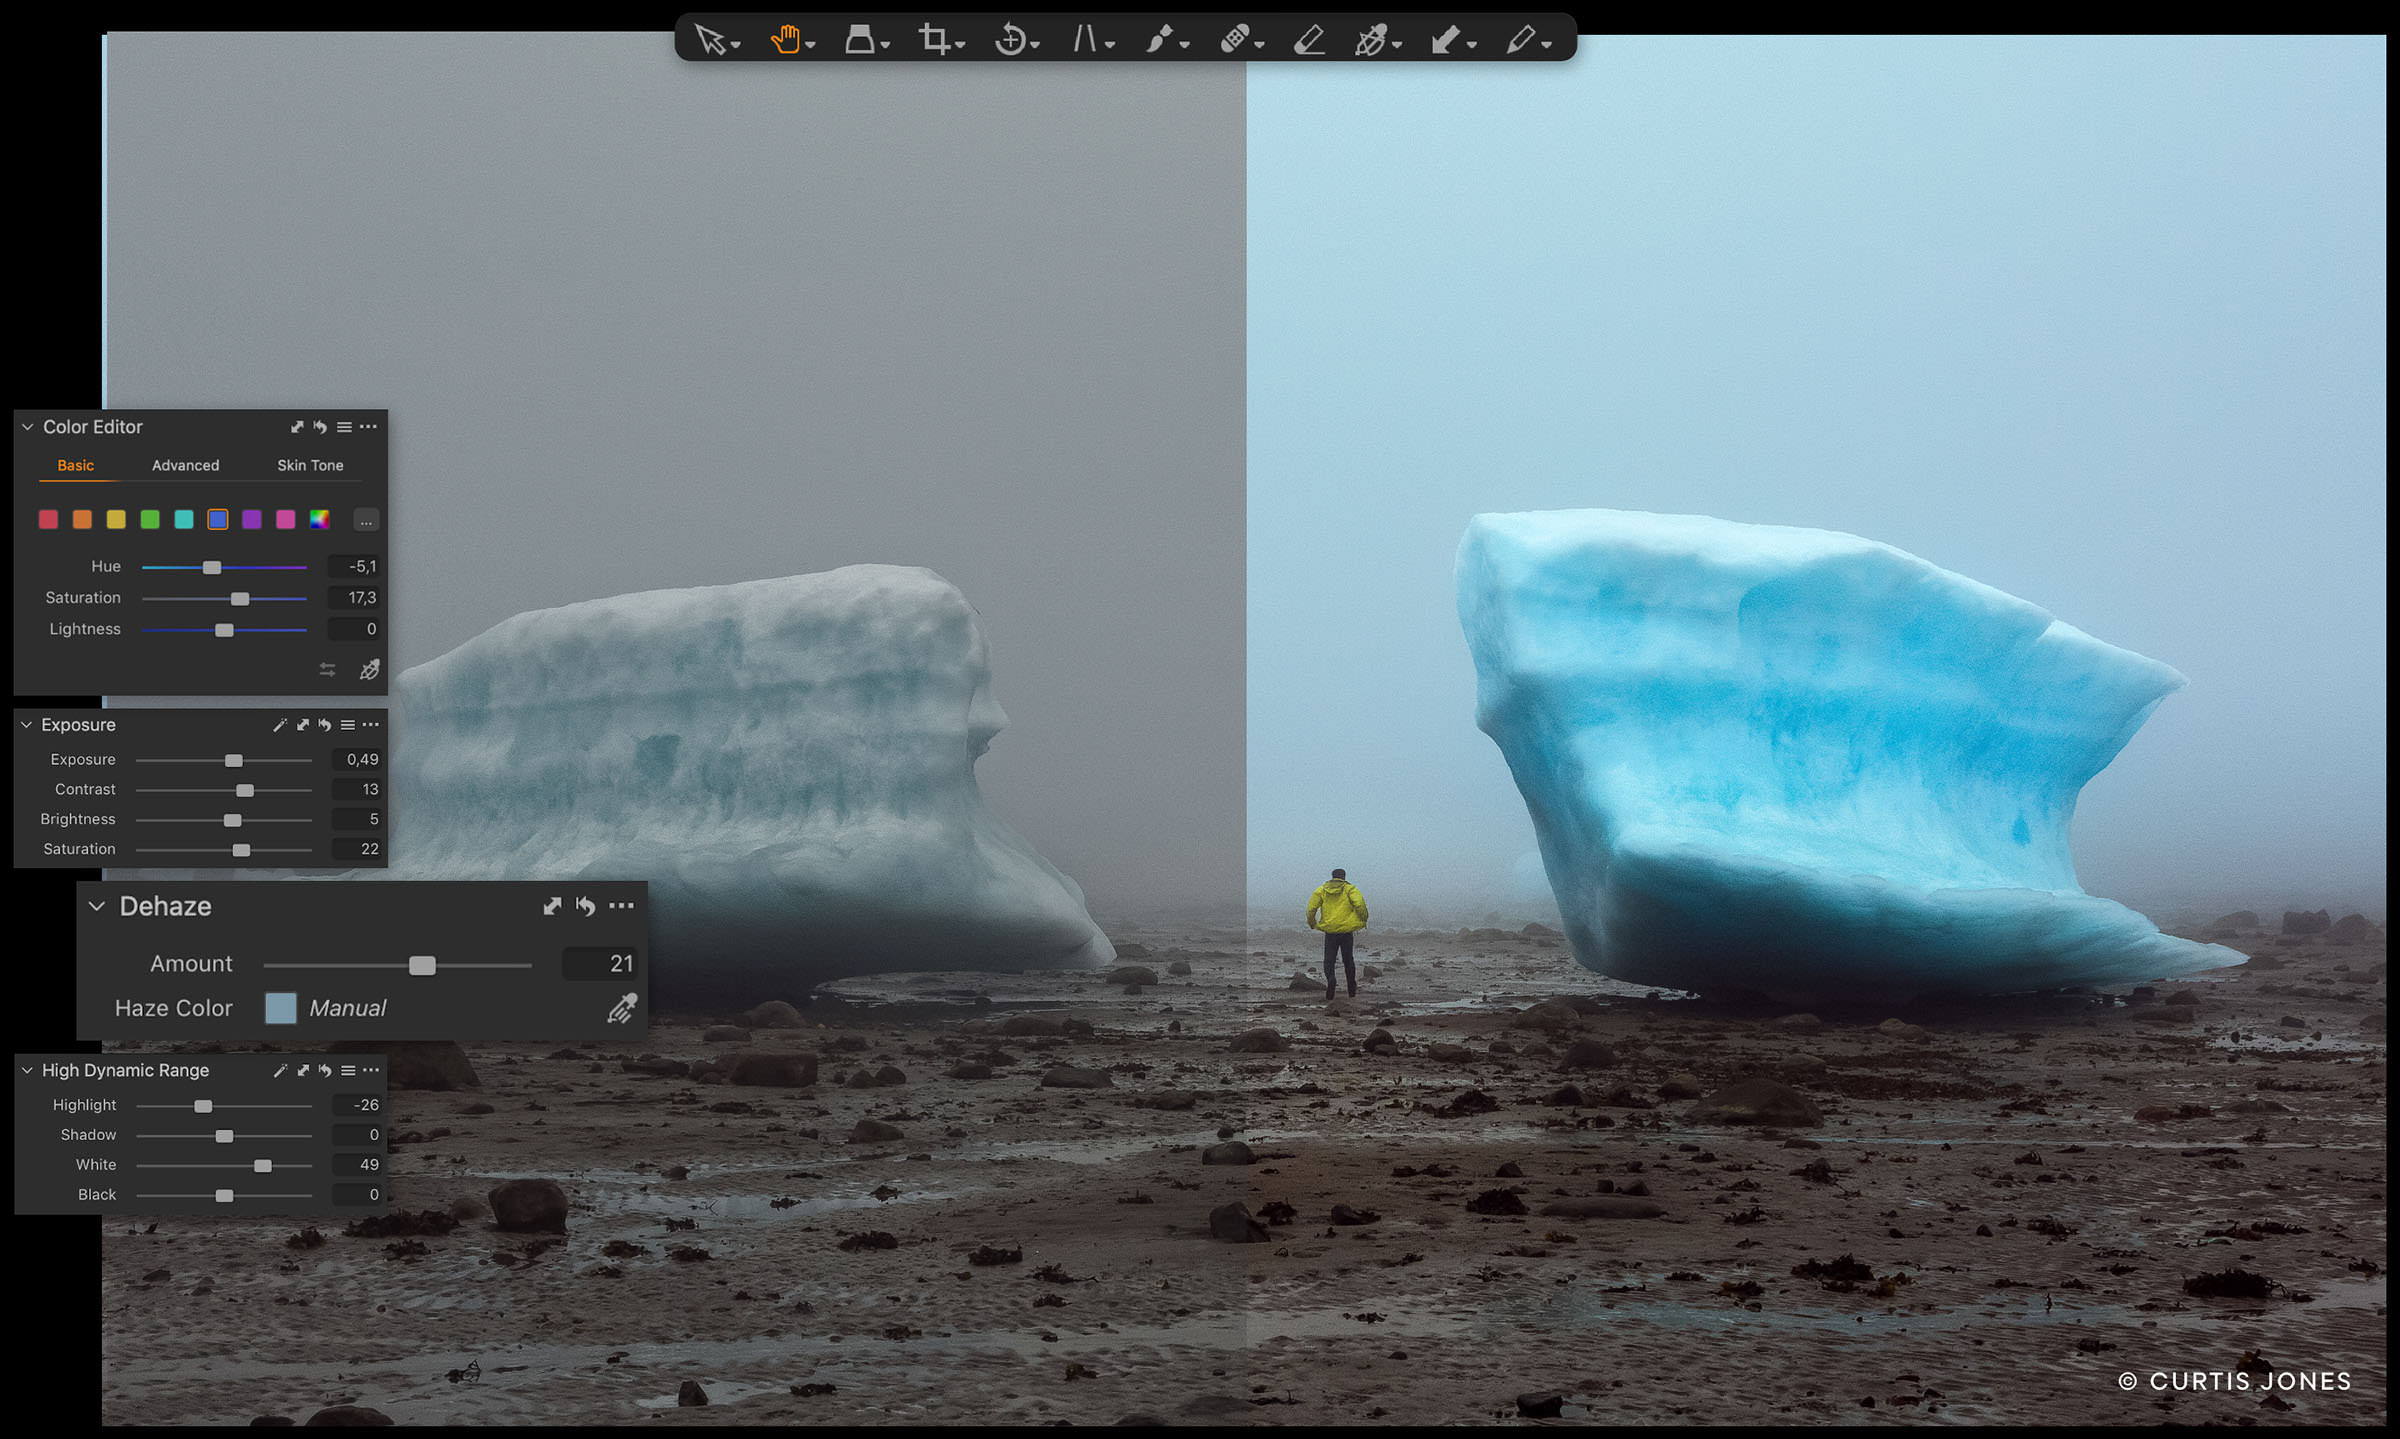The height and width of the screenshot is (1439, 2400).
Task: Pop out the Dehaze panel
Action: [x=552, y=906]
